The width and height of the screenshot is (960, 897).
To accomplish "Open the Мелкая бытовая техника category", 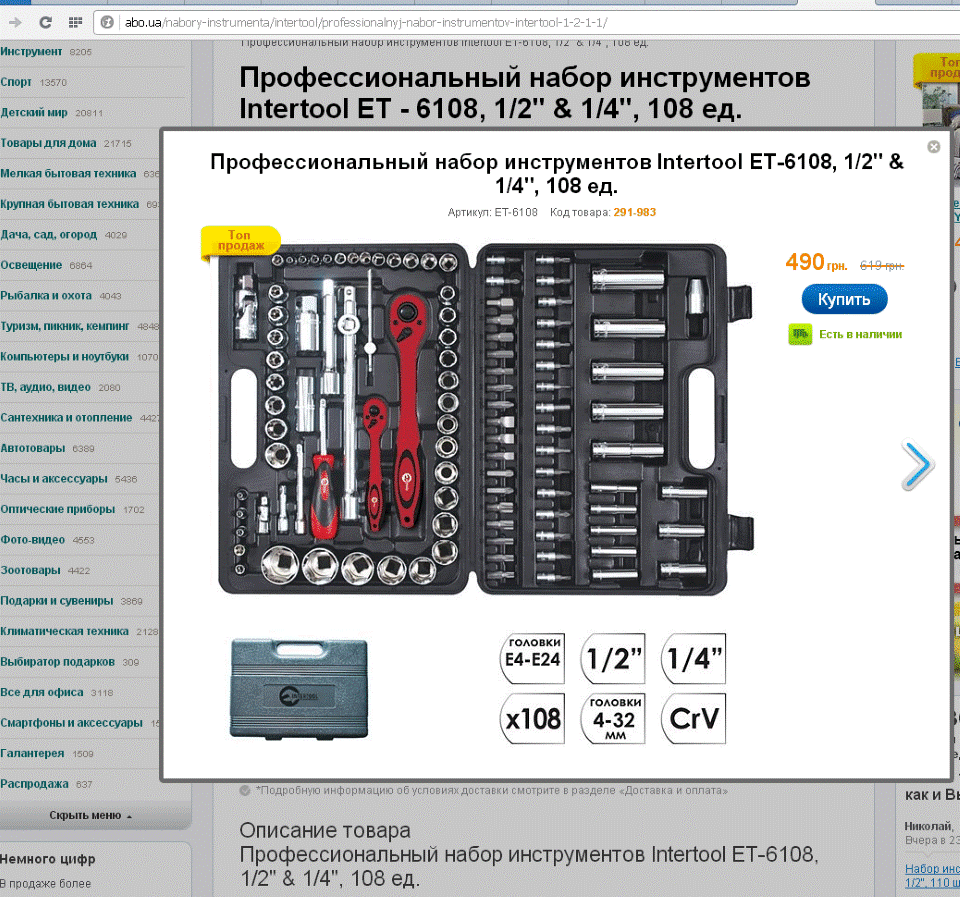I will click(x=68, y=174).
